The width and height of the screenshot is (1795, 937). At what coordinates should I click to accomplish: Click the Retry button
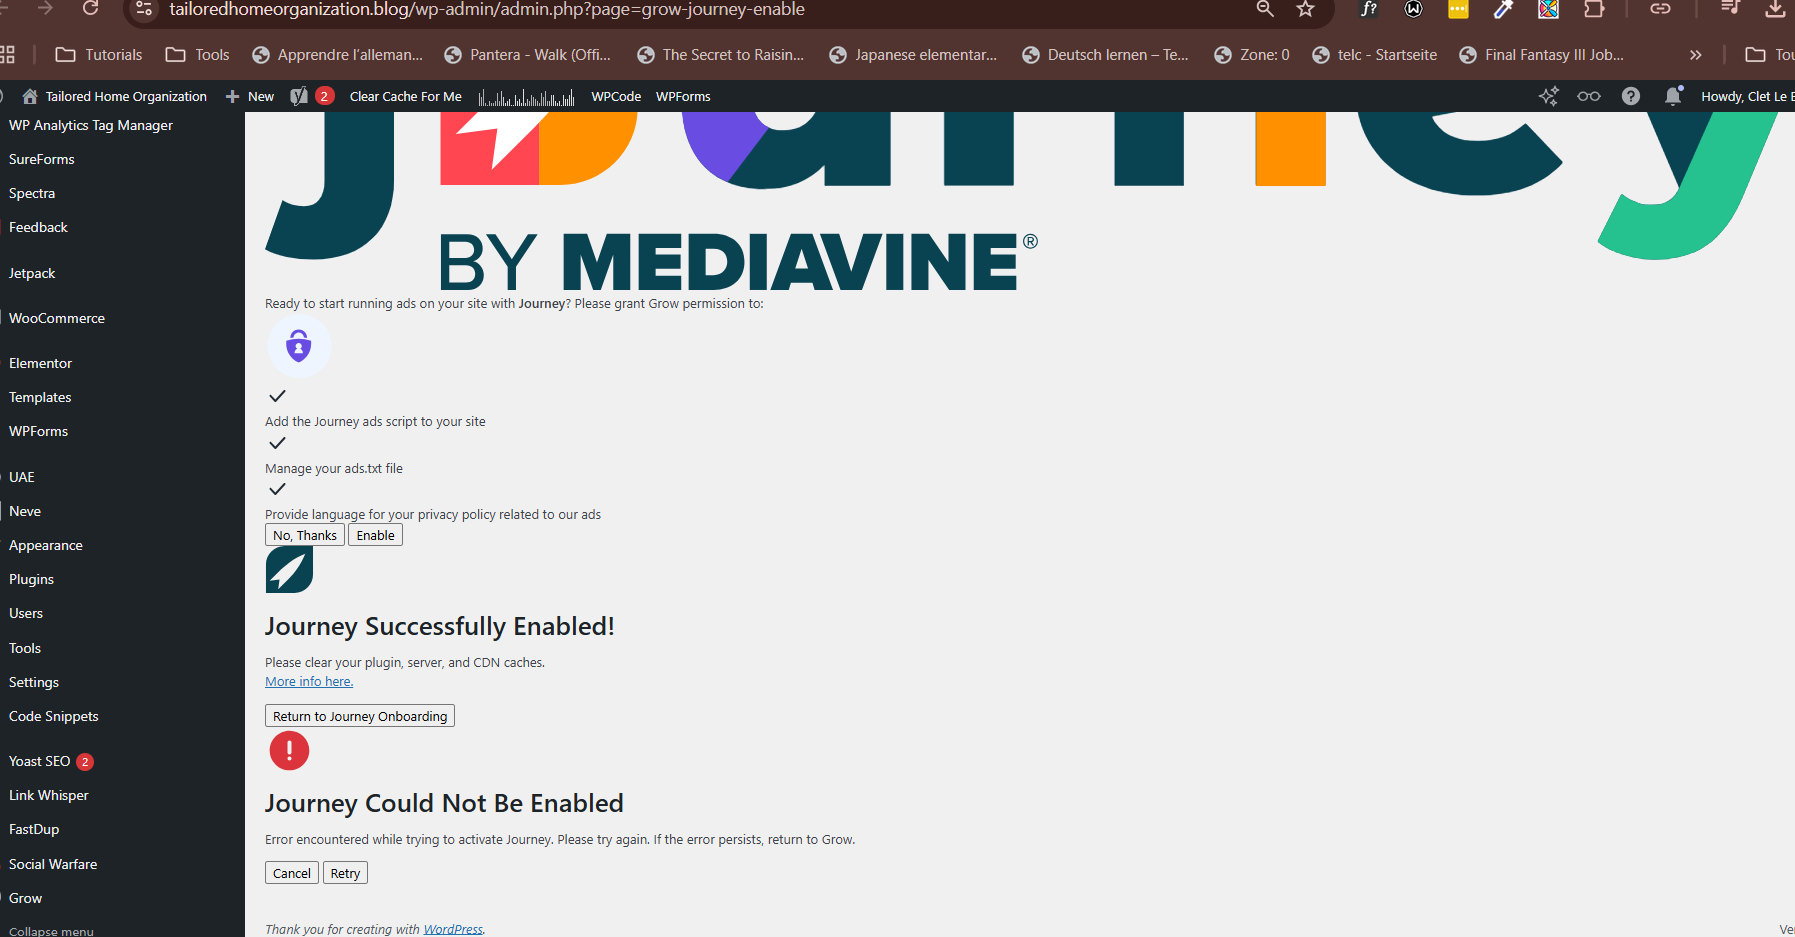345,873
